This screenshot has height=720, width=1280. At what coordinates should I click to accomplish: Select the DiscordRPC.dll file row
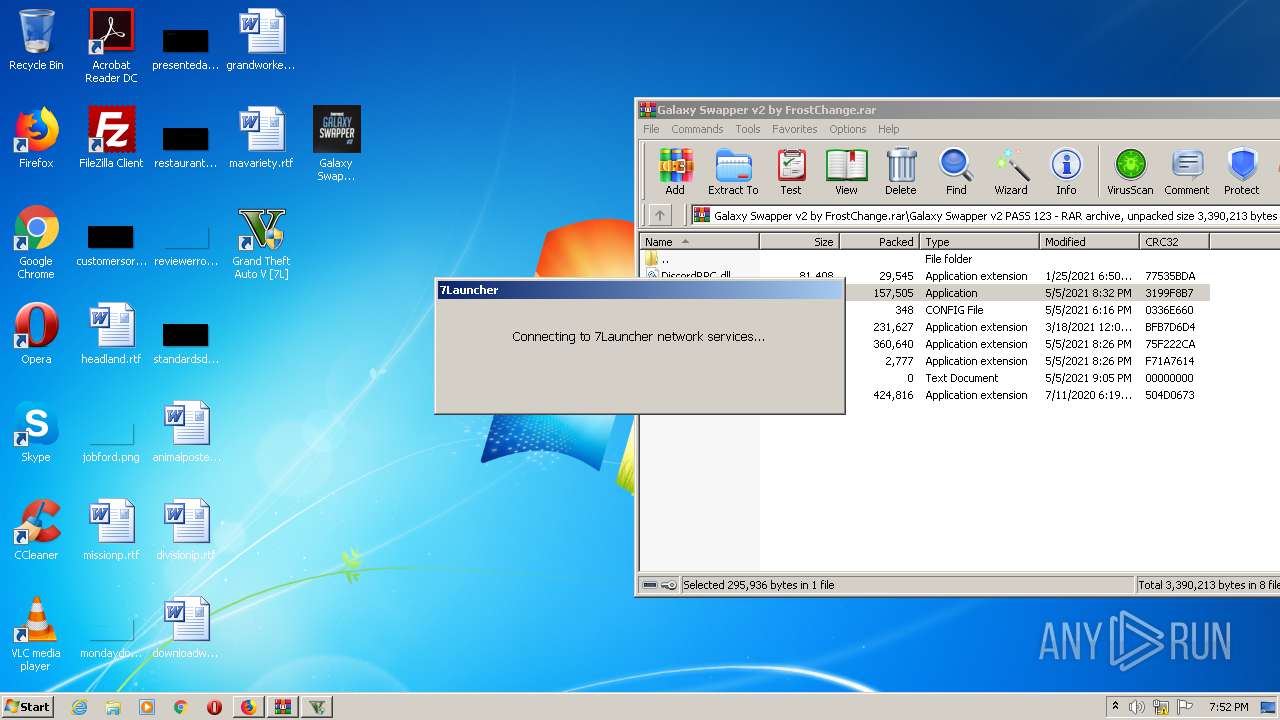coord(925,276)
